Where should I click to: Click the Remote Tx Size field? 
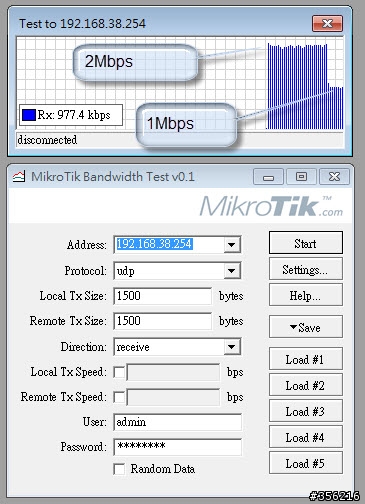click(x=163, y=321)
